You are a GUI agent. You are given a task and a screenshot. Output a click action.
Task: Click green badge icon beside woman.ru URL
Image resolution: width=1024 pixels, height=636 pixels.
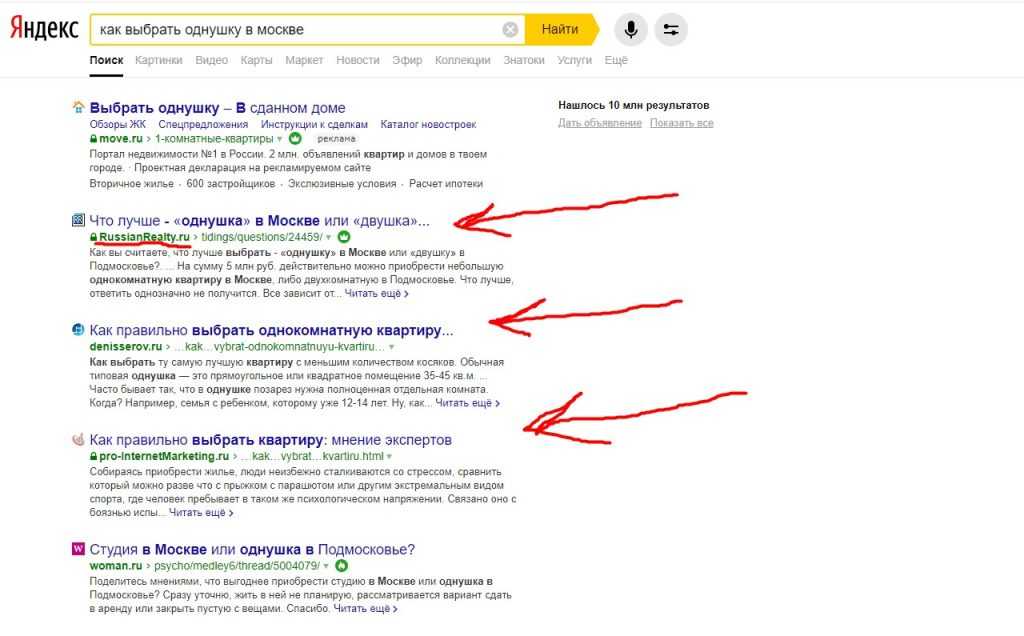(x=341, y=565)
